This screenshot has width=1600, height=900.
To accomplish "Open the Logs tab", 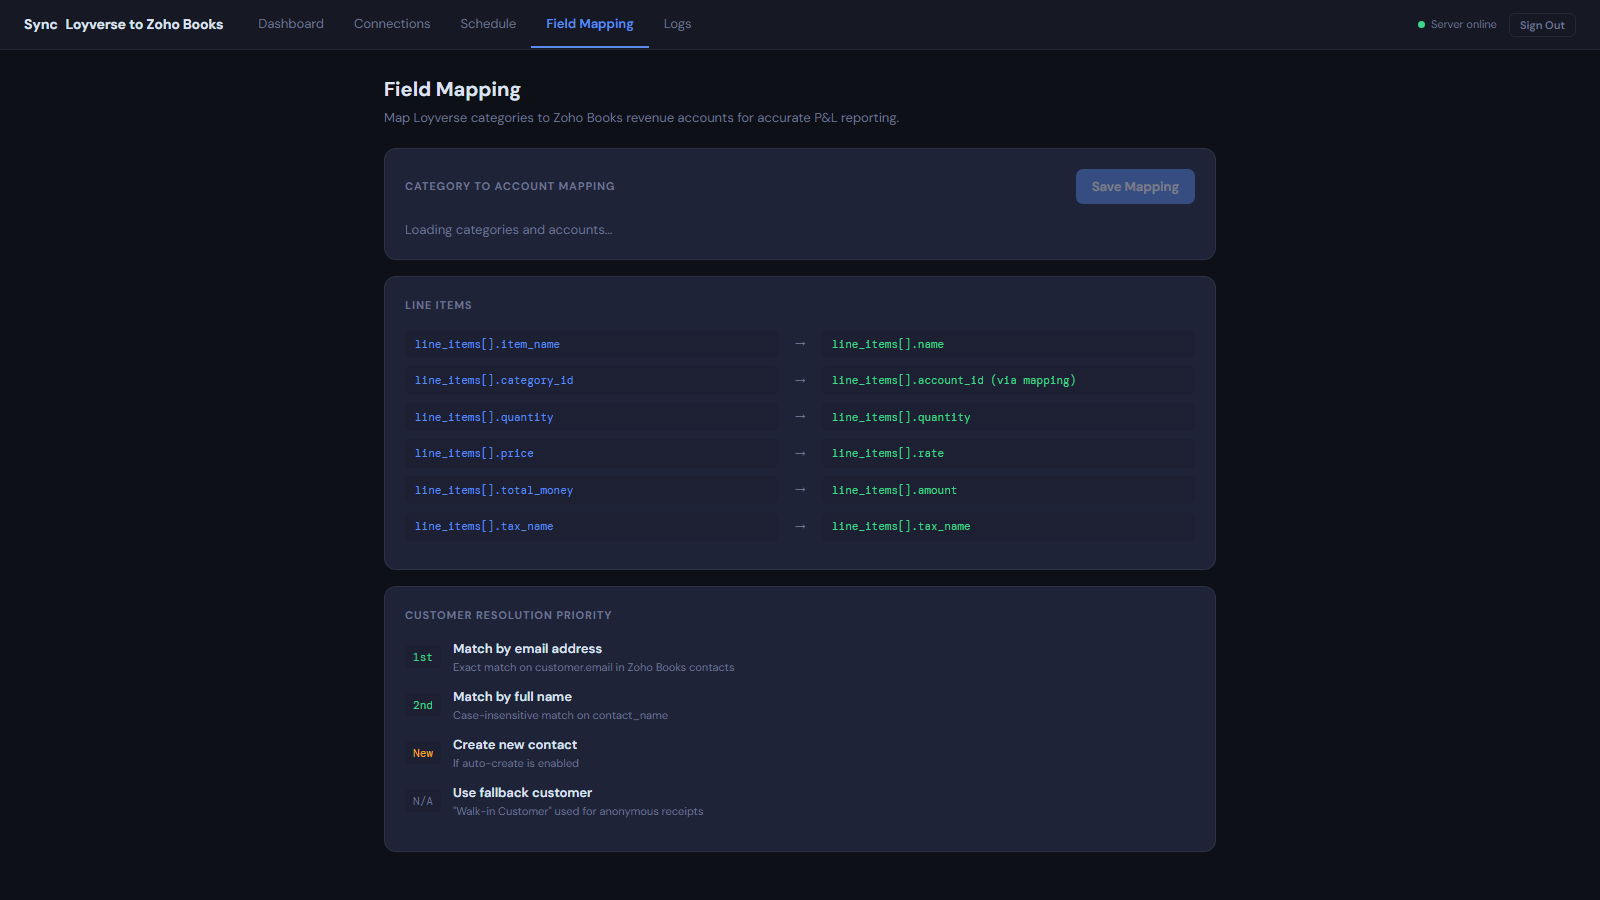I will (677, 24).
